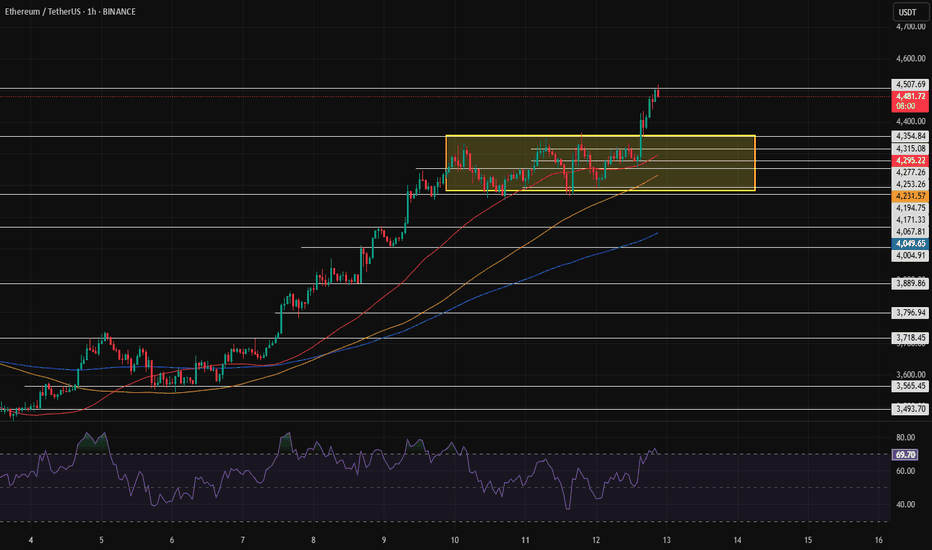This screenshot has width=932, height=550.
Task: Click the 80.00 RSI axis tick
Action: pyautogui.click(x=905, y=438)
